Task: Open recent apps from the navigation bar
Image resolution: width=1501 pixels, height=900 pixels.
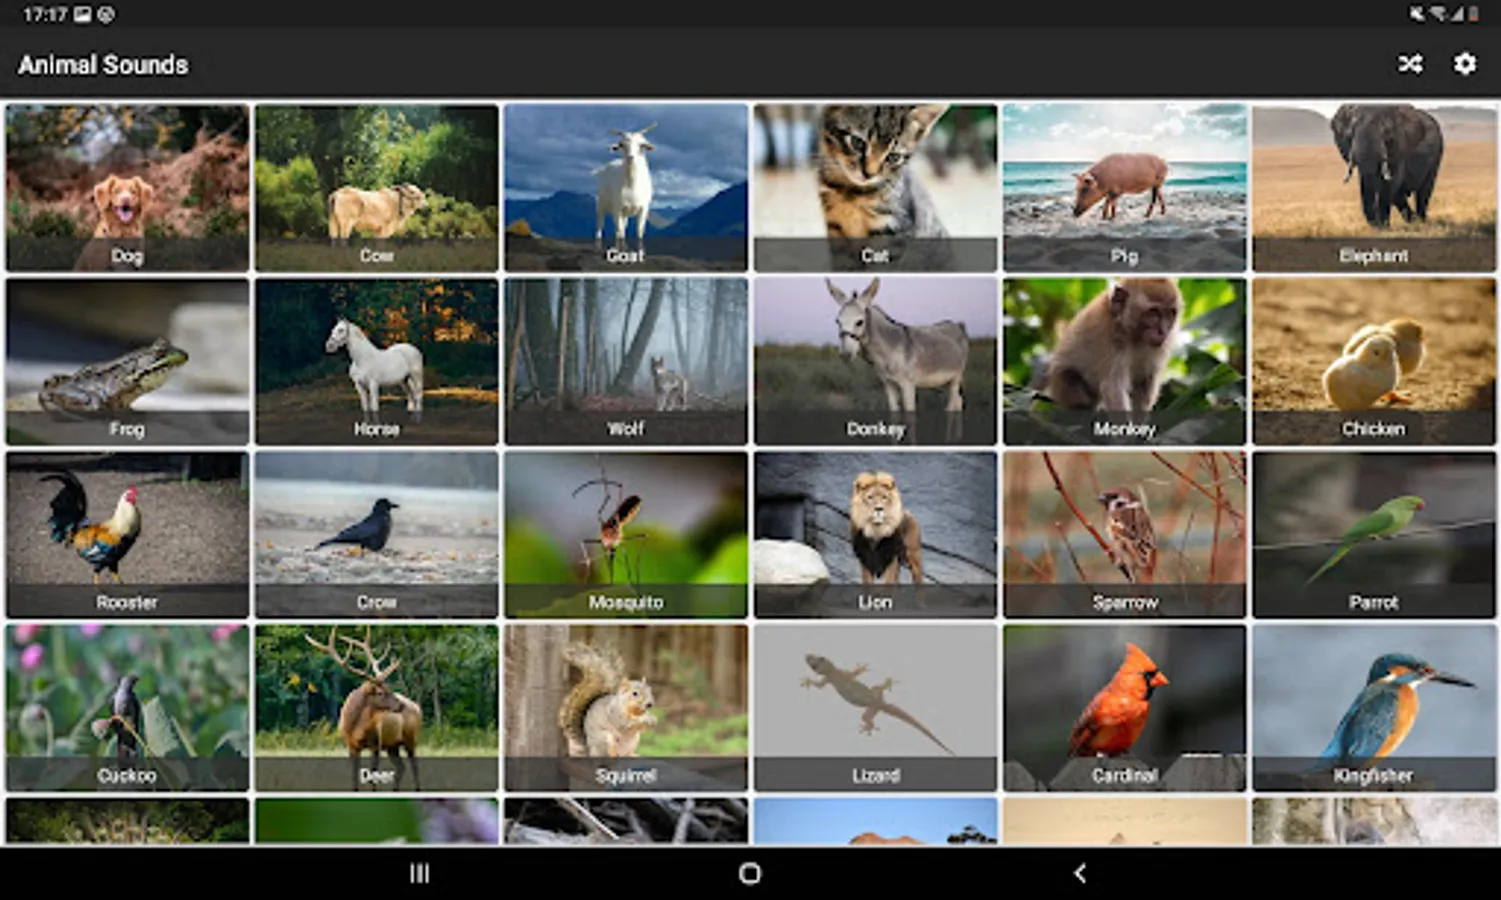Action: click(420, 873)
